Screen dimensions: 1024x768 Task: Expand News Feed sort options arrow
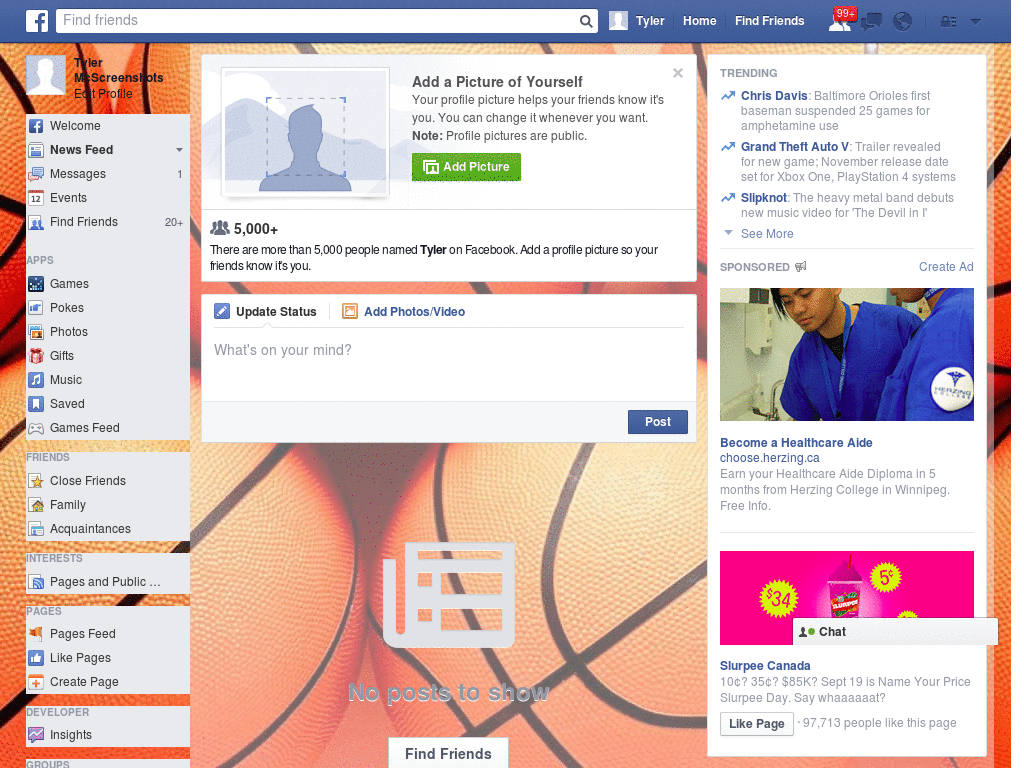point(179,150)
